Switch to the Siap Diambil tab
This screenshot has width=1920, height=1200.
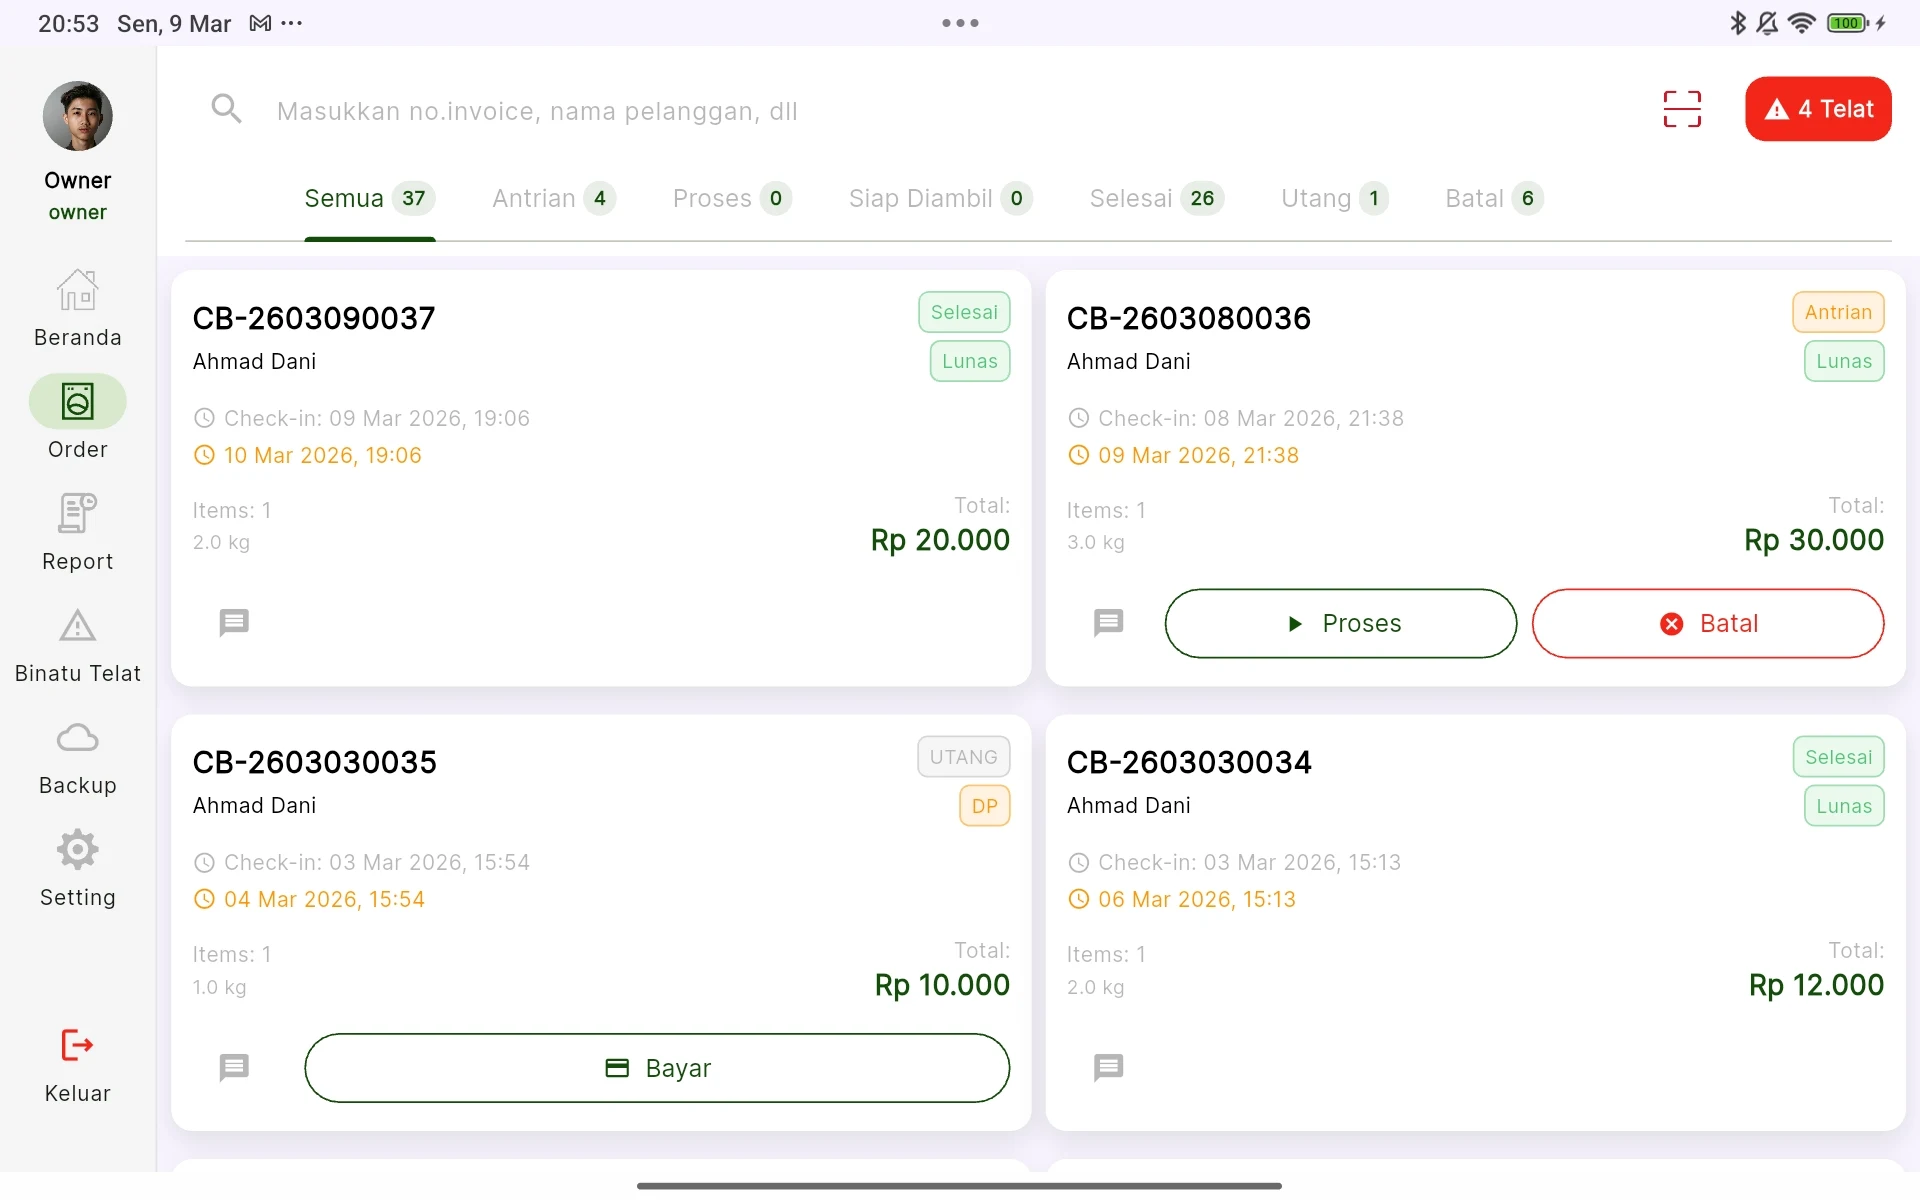[940, 199]
